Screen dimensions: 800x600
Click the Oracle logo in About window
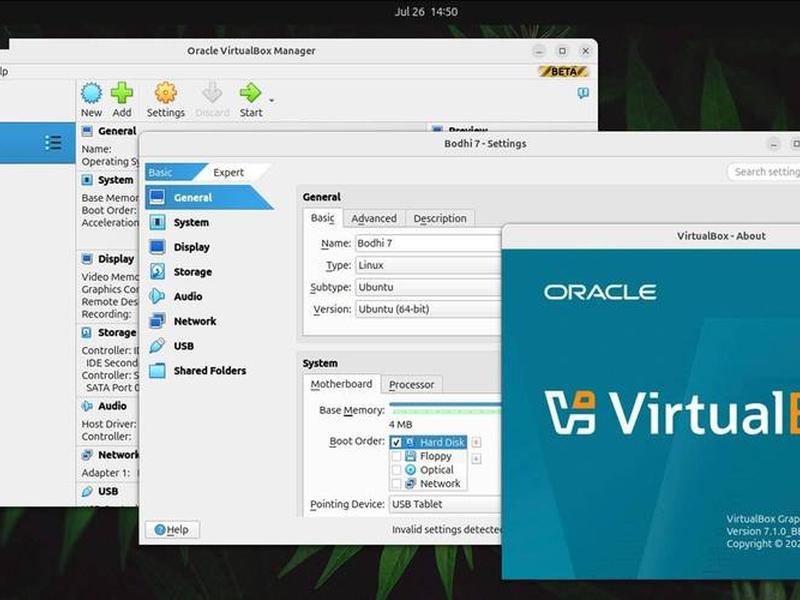tap(600, 292)
